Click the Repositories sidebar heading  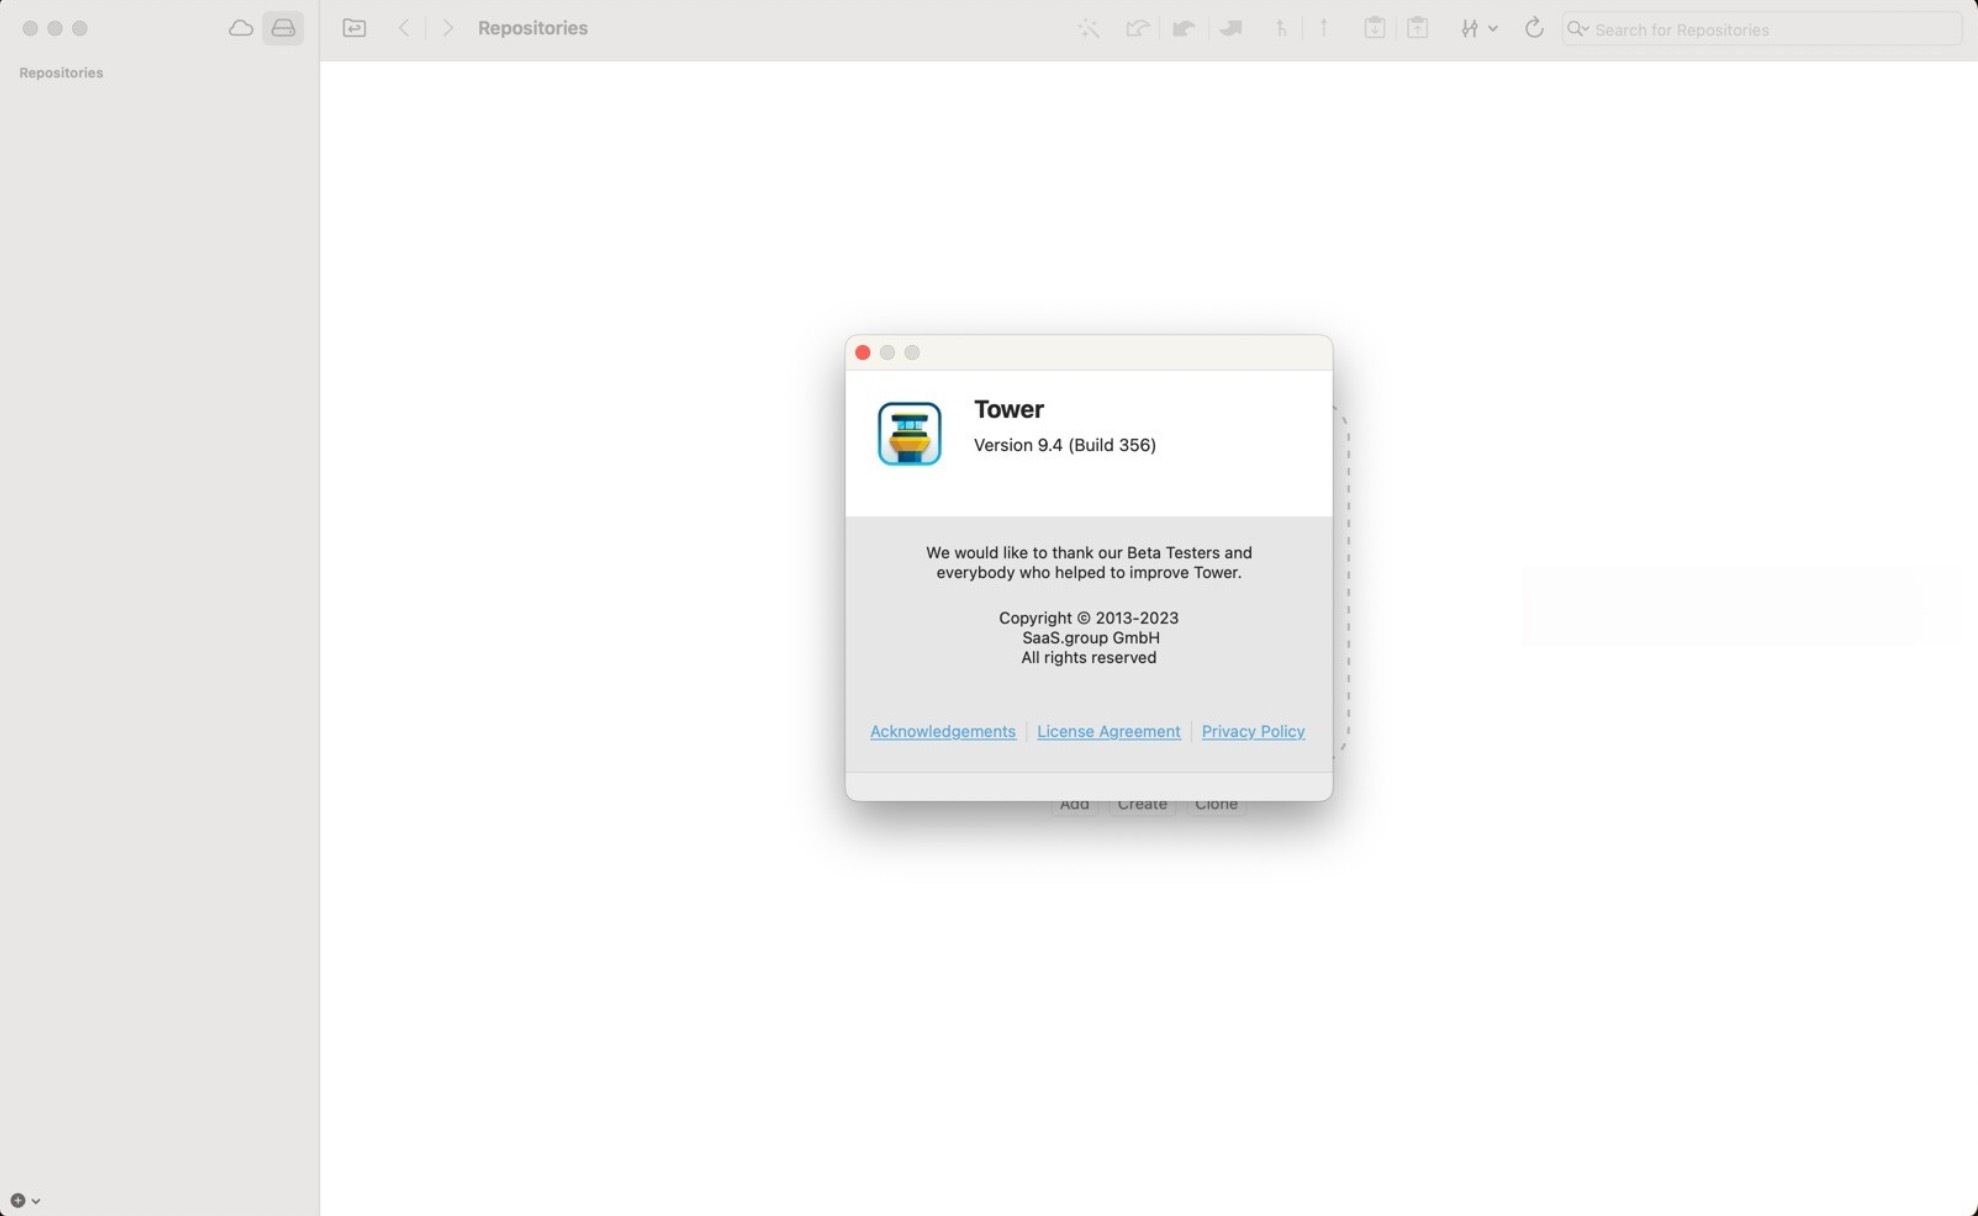click(61, 73)
